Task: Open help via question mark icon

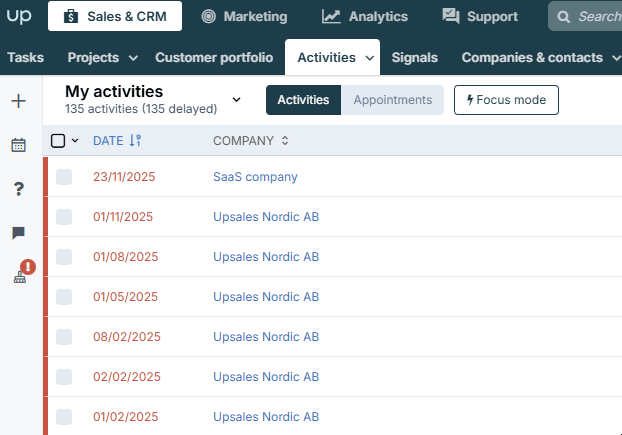Action: tap(18, 189)
